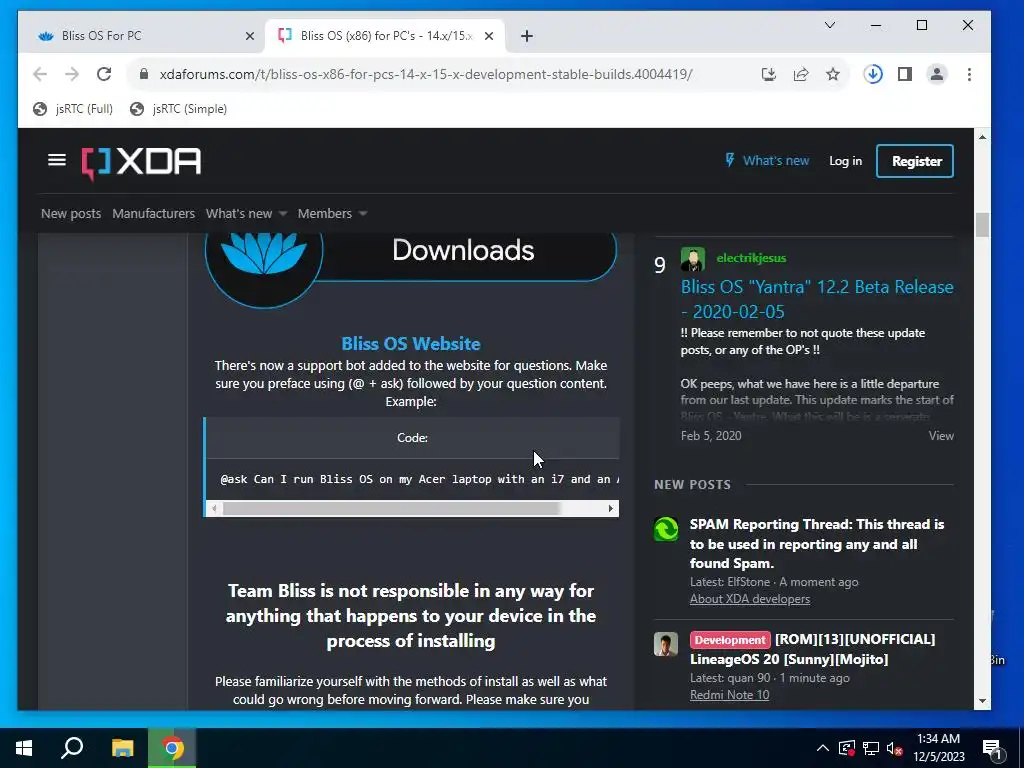The image size is (1024, 768).
Task: Click the Feb 5, 2020 date
Action: pyautogui.click(x=711, y=436)
